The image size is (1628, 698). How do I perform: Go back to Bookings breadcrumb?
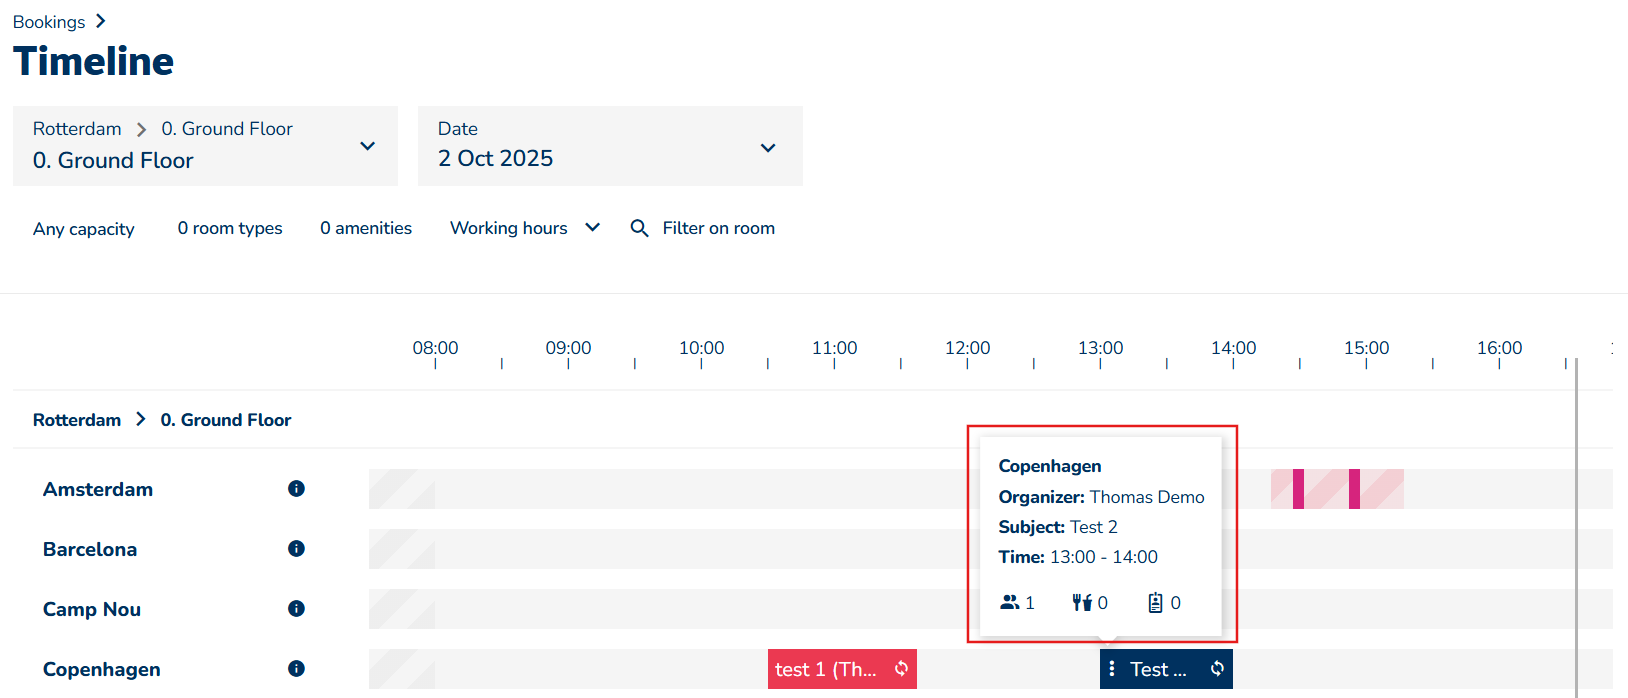click(49, 22)
